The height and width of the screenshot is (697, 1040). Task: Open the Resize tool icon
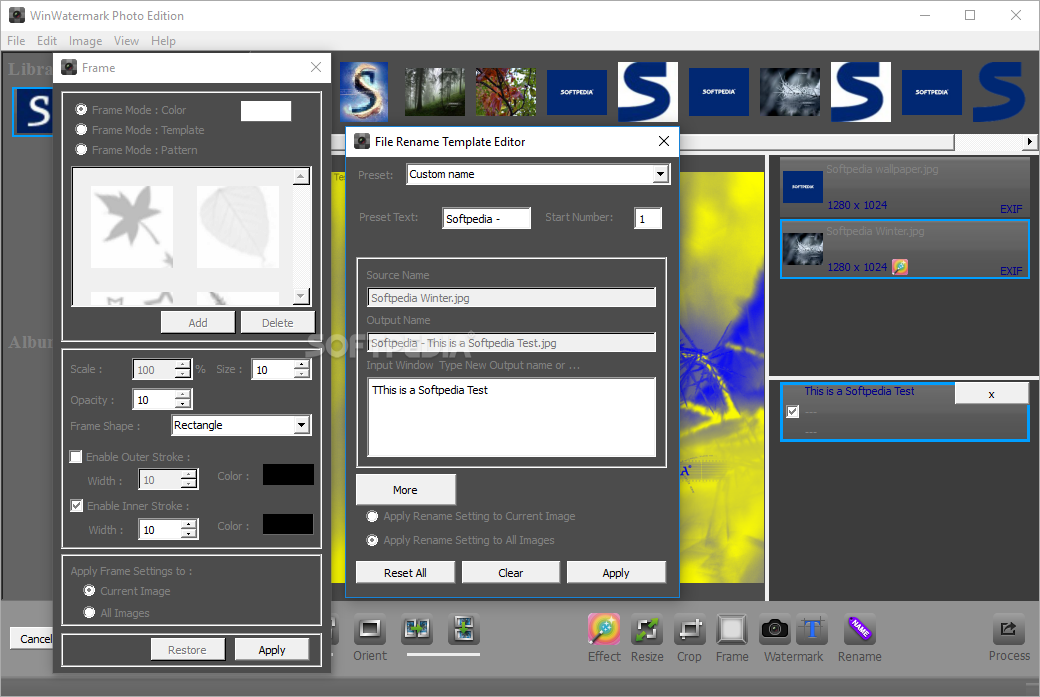[647, 629]
